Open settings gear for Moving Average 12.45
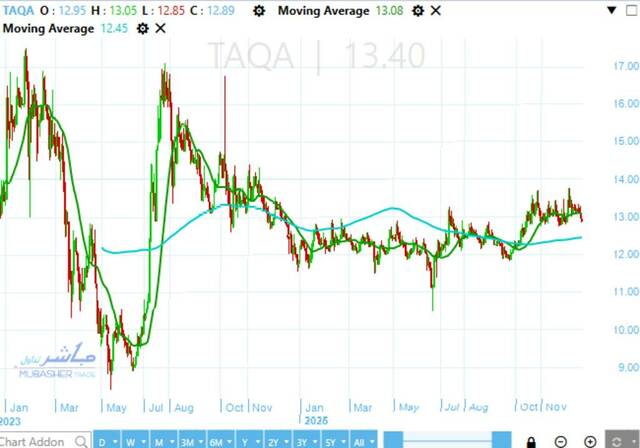The height and width of the screenshot is (448, 640). (x=142, y=29)
